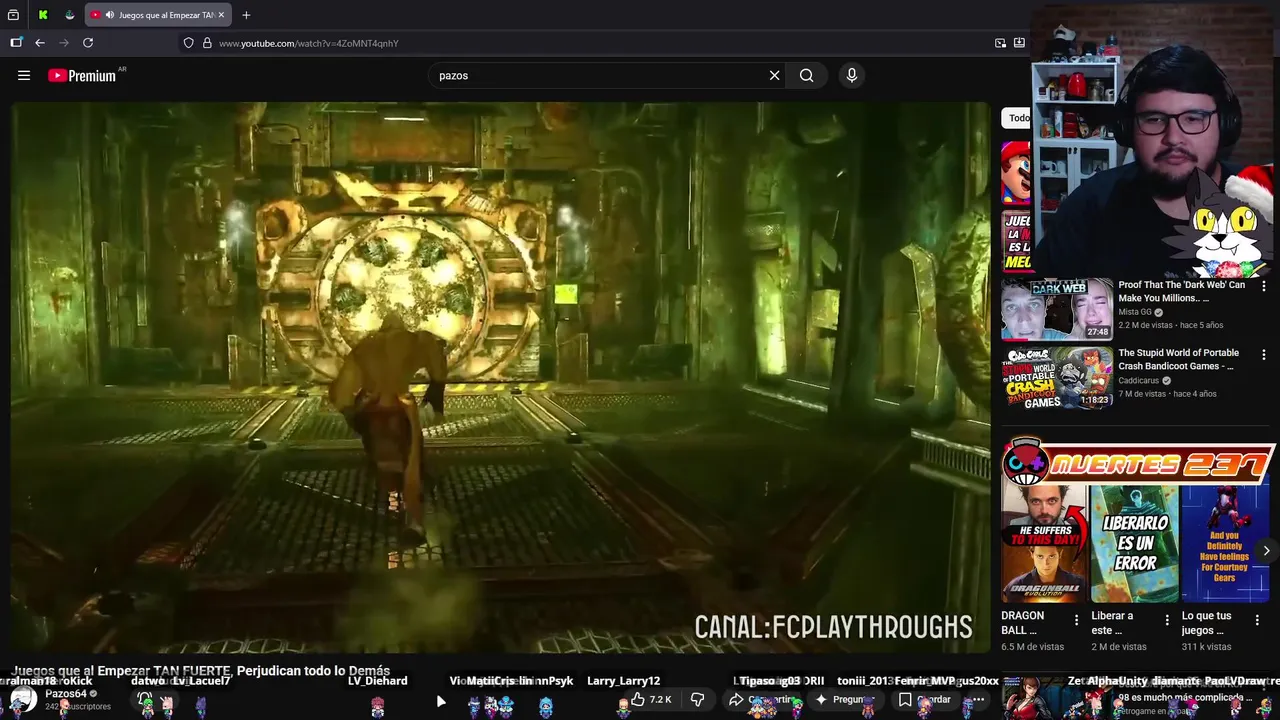View site security padlock info

(207, 43)
